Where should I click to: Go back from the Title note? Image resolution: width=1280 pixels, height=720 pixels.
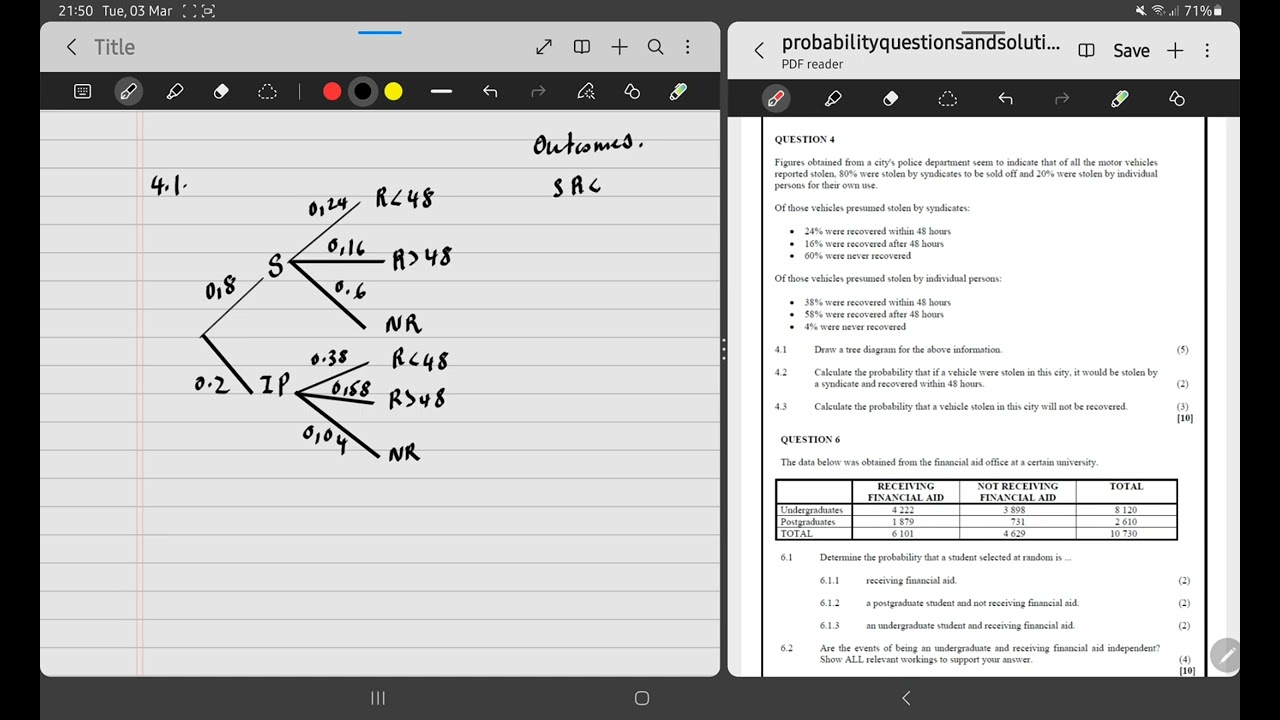point(71,47)
